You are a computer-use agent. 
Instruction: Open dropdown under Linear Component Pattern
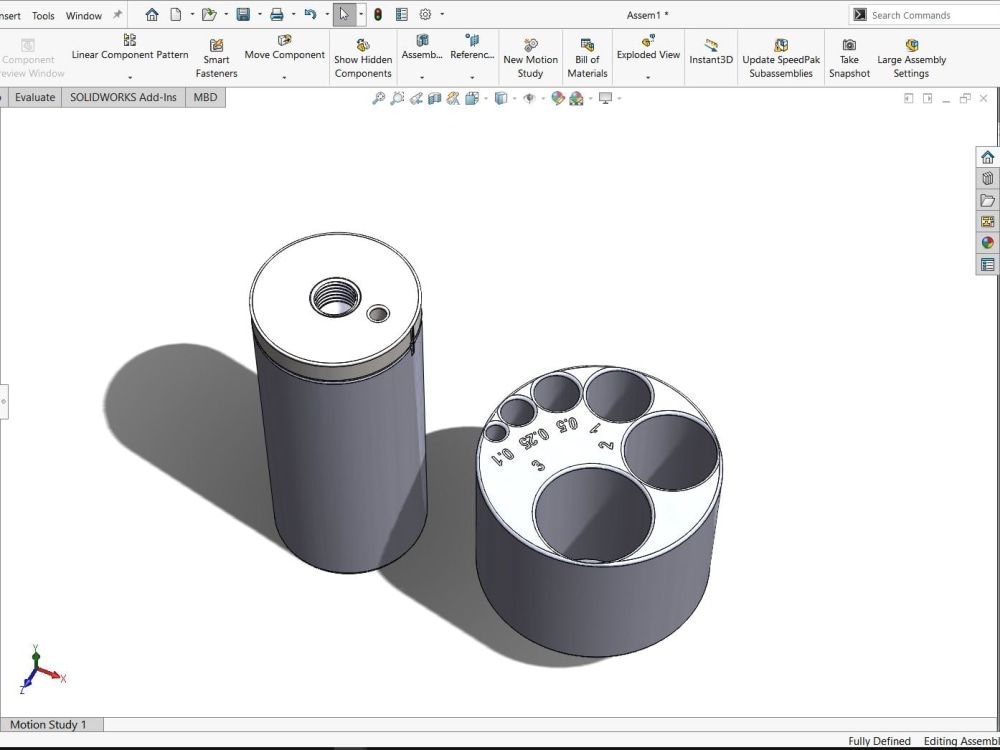pos(130,77)
